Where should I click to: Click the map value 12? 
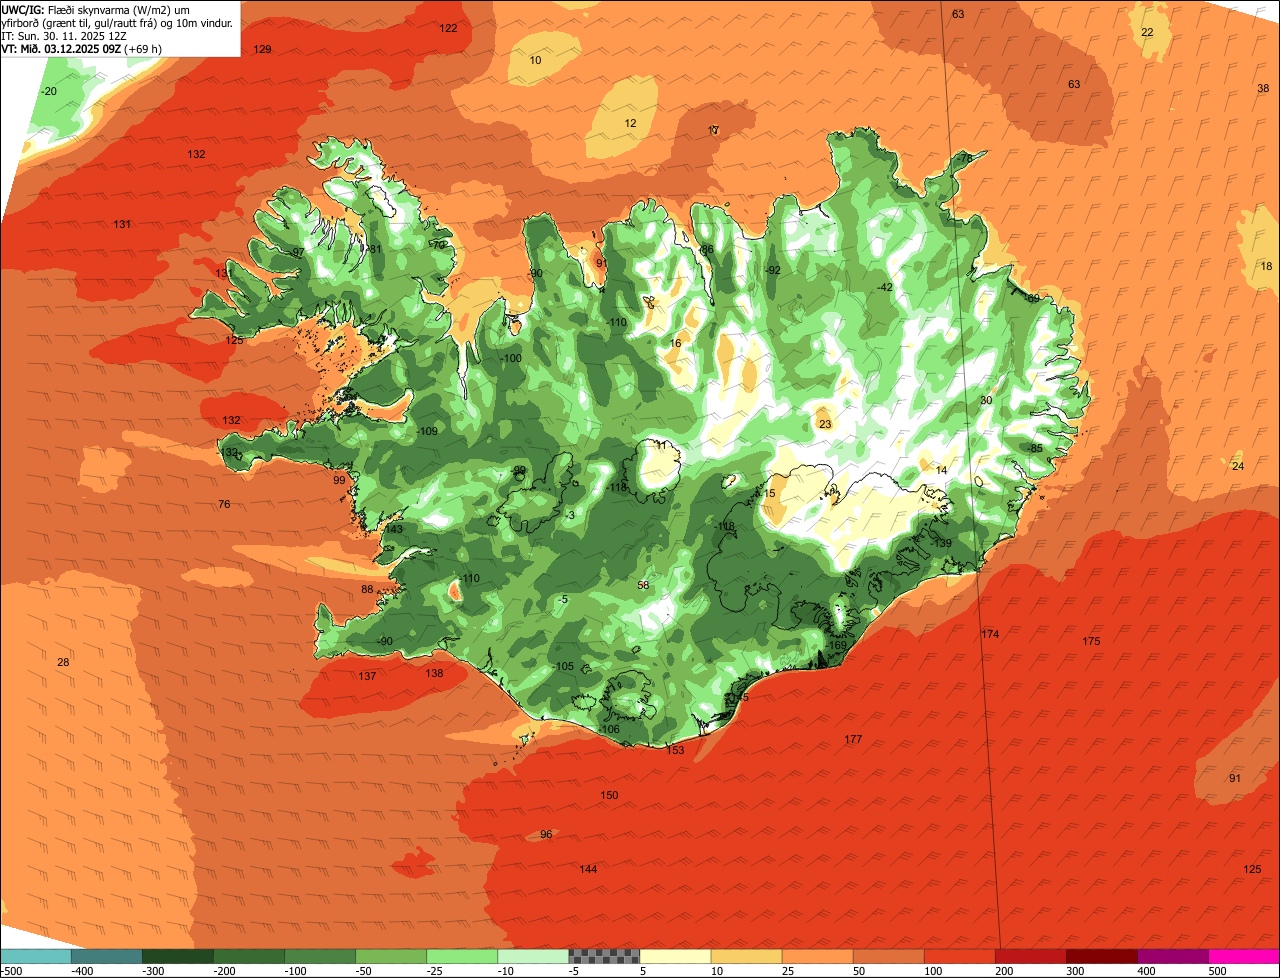click(630, 123)
